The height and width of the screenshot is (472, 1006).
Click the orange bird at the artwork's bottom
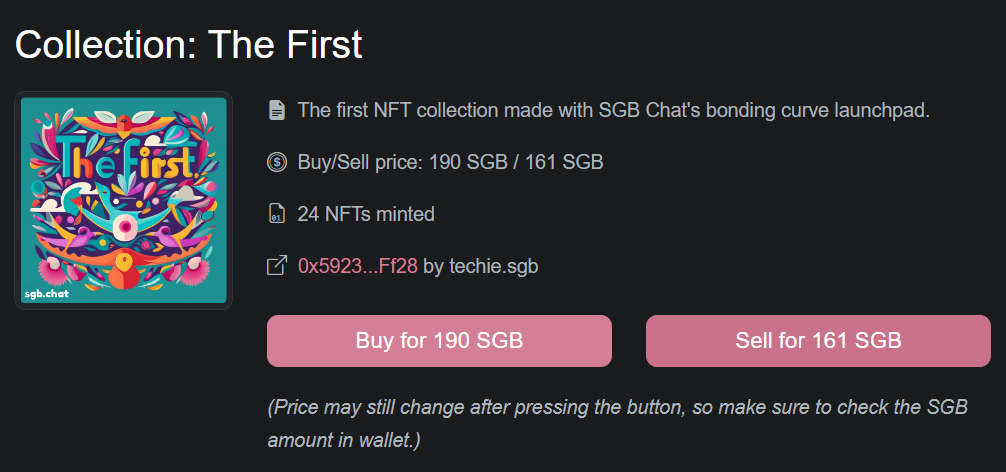[126, 269]
